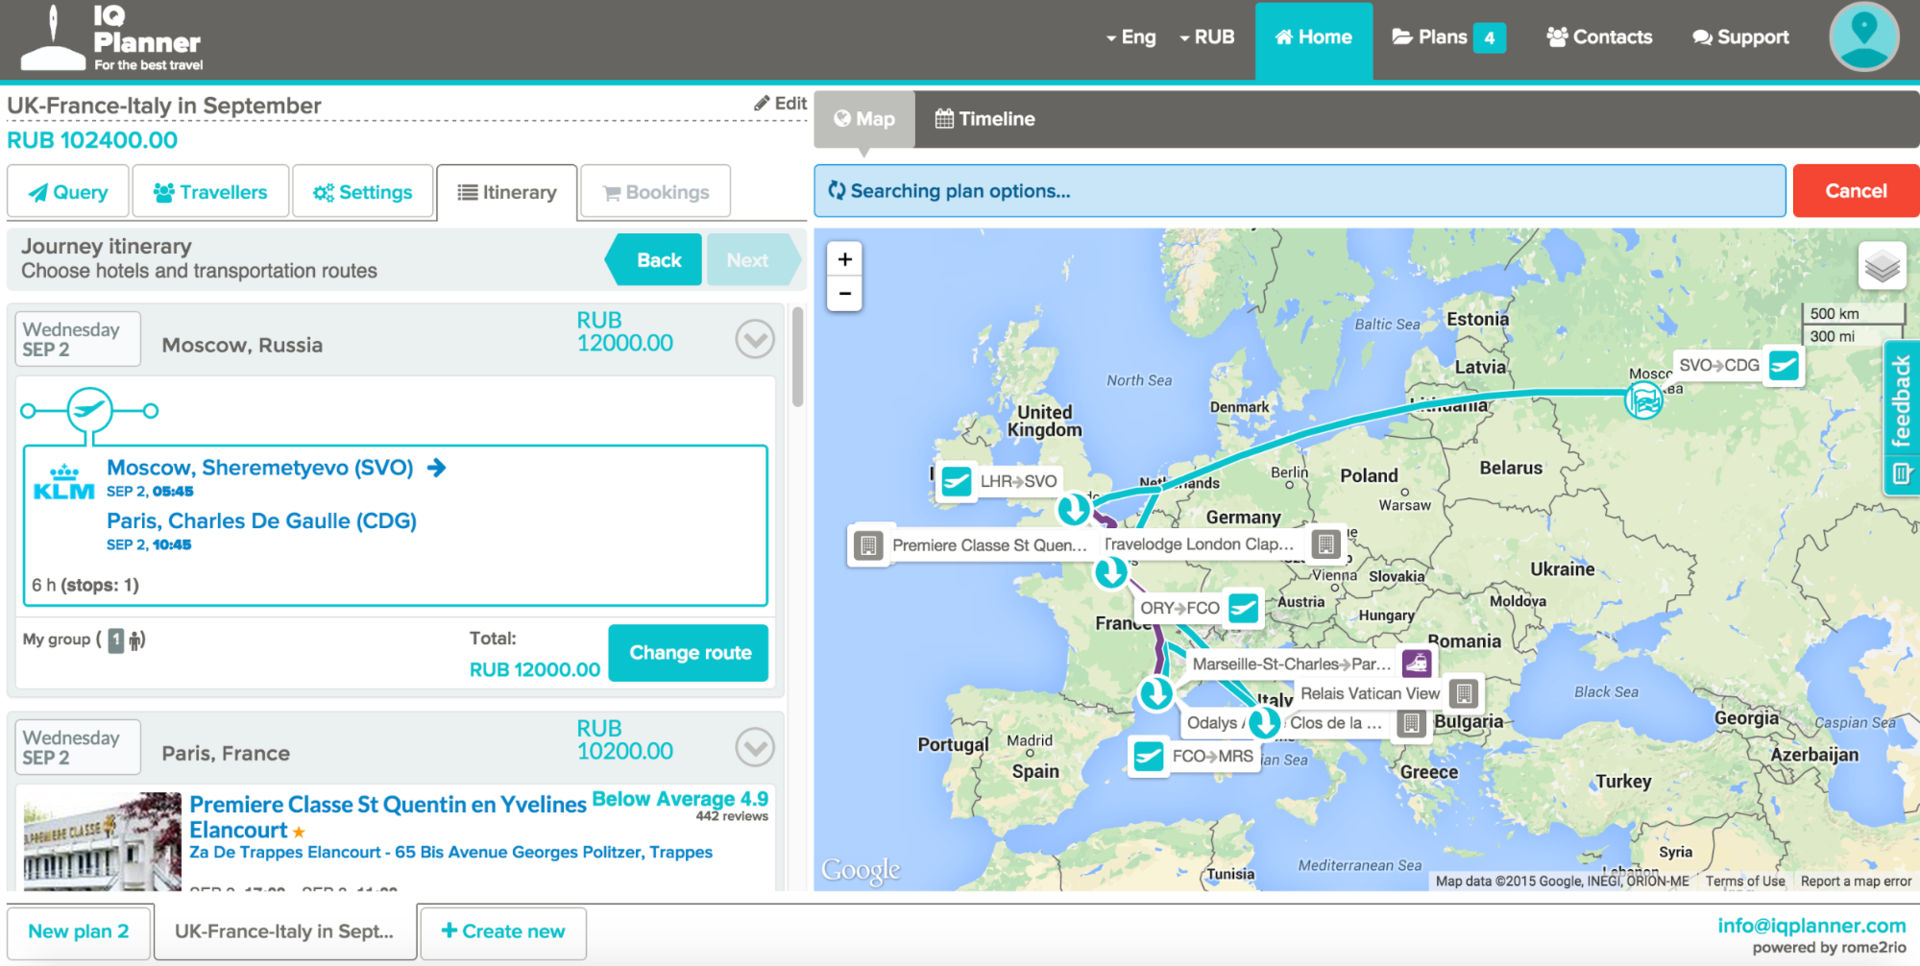
Task: Click the ORY→FCO flight plane icon
Action: [1243, 607]
